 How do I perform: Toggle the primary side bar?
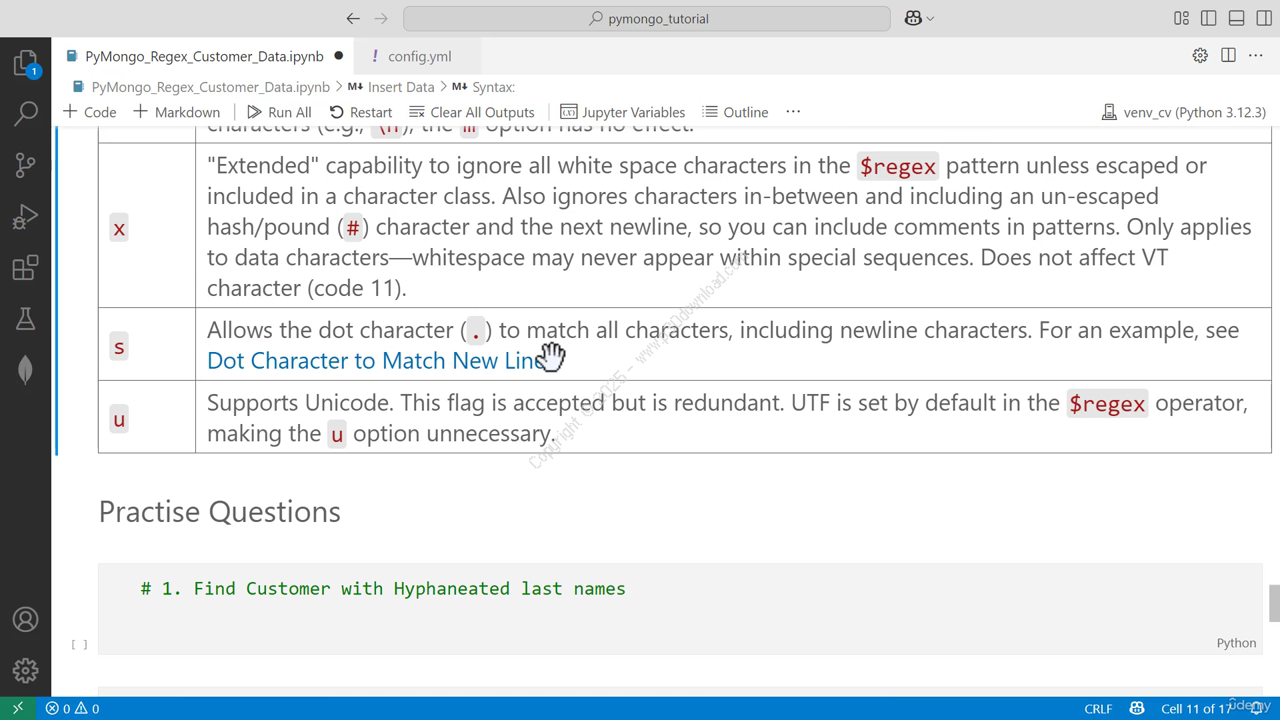point(1209,18)
